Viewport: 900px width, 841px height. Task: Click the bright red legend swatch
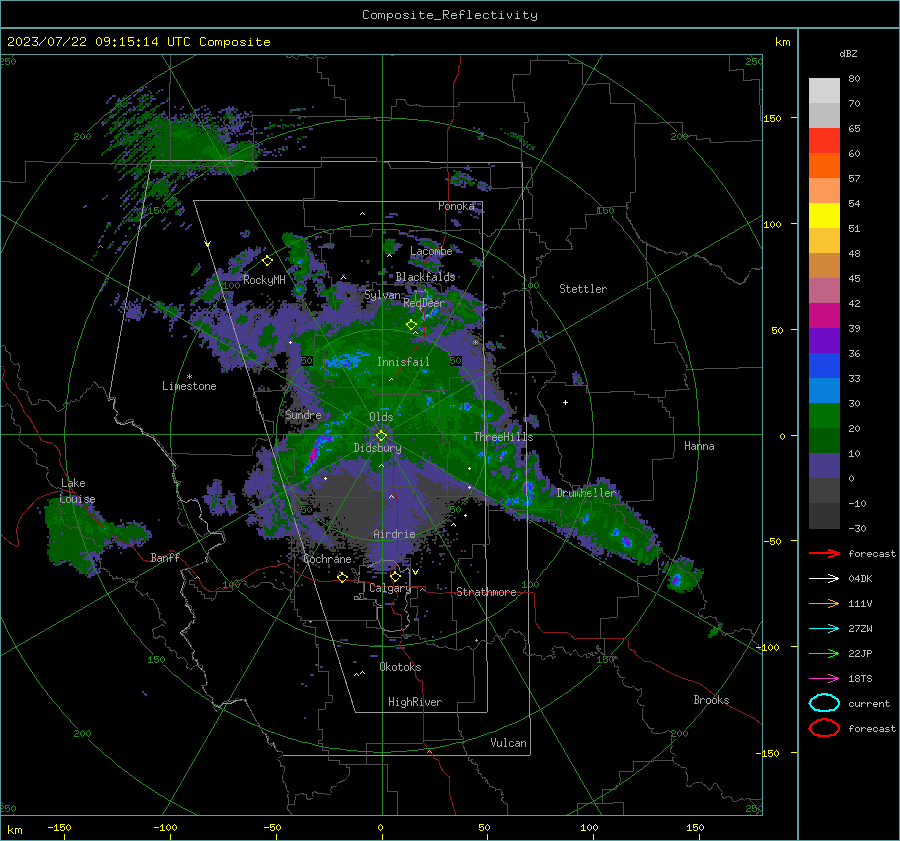(x=824, y=140)
